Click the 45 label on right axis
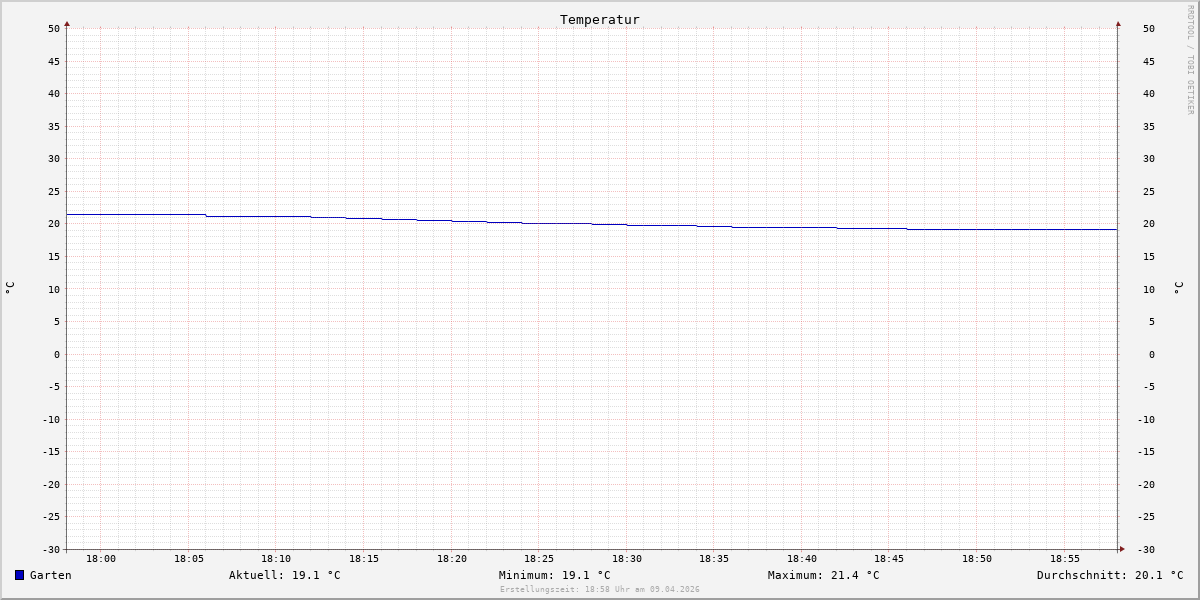The width and height of the screenshot is (1200, 600). pyautogui.click(x=1149, y=61)
